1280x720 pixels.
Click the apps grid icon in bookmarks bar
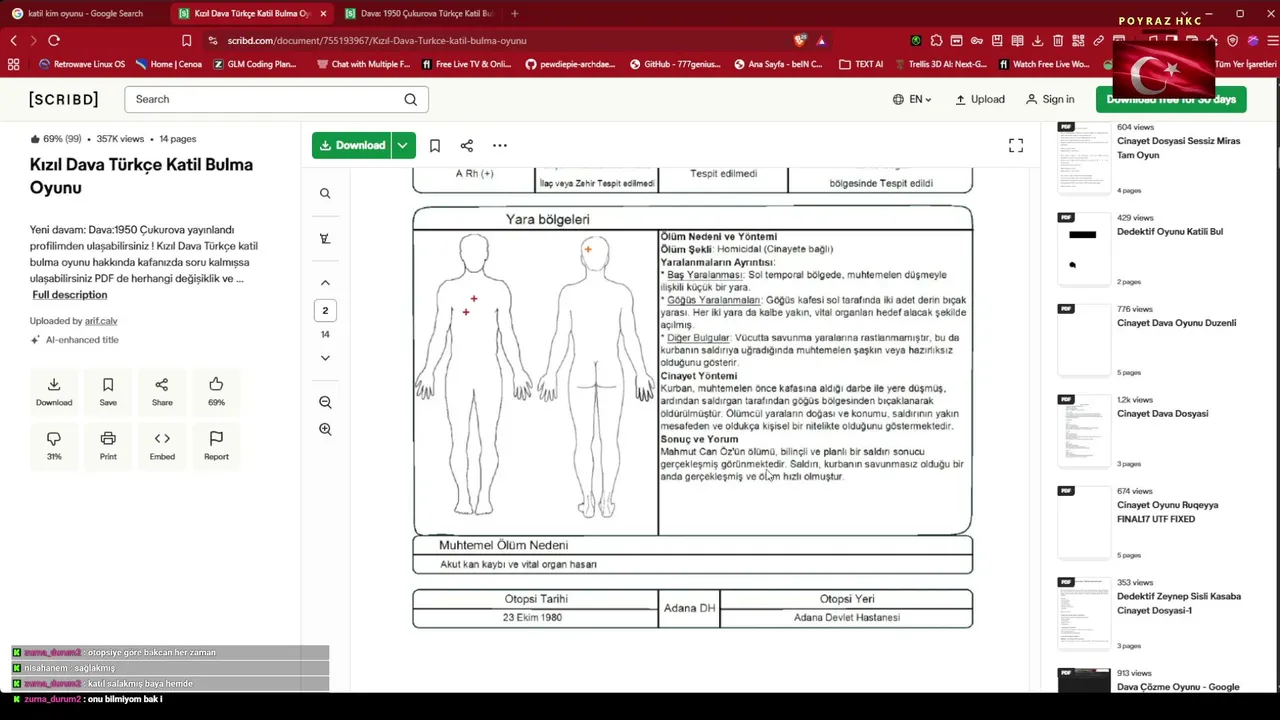pyautogui.click(x=13, y=64)
